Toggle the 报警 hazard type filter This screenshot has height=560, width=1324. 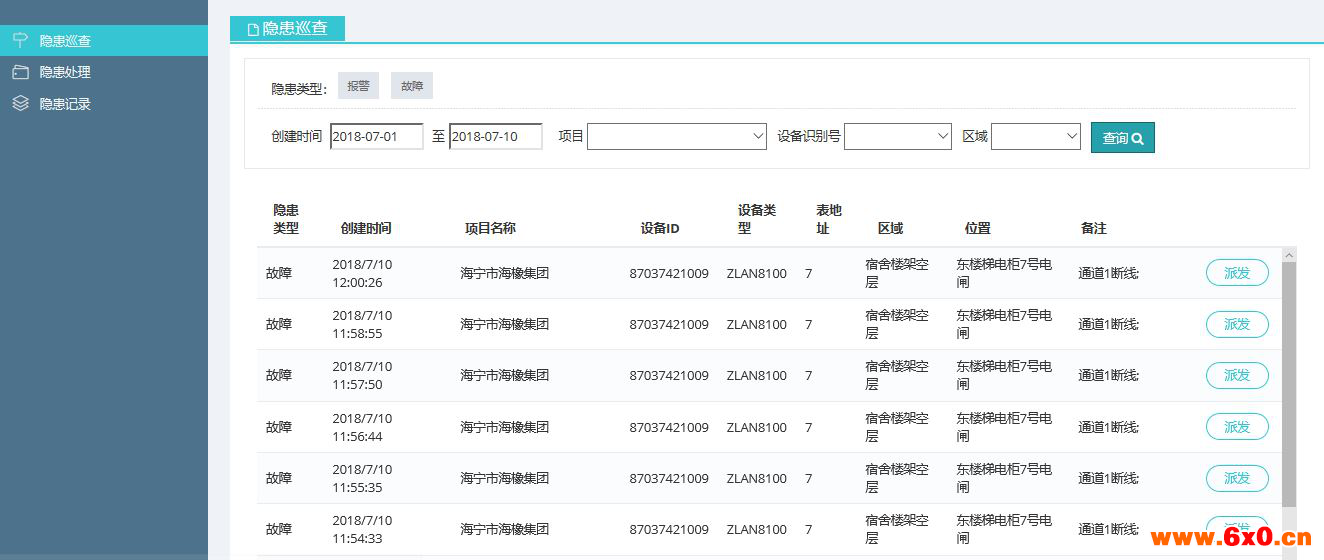coord(358,86)
